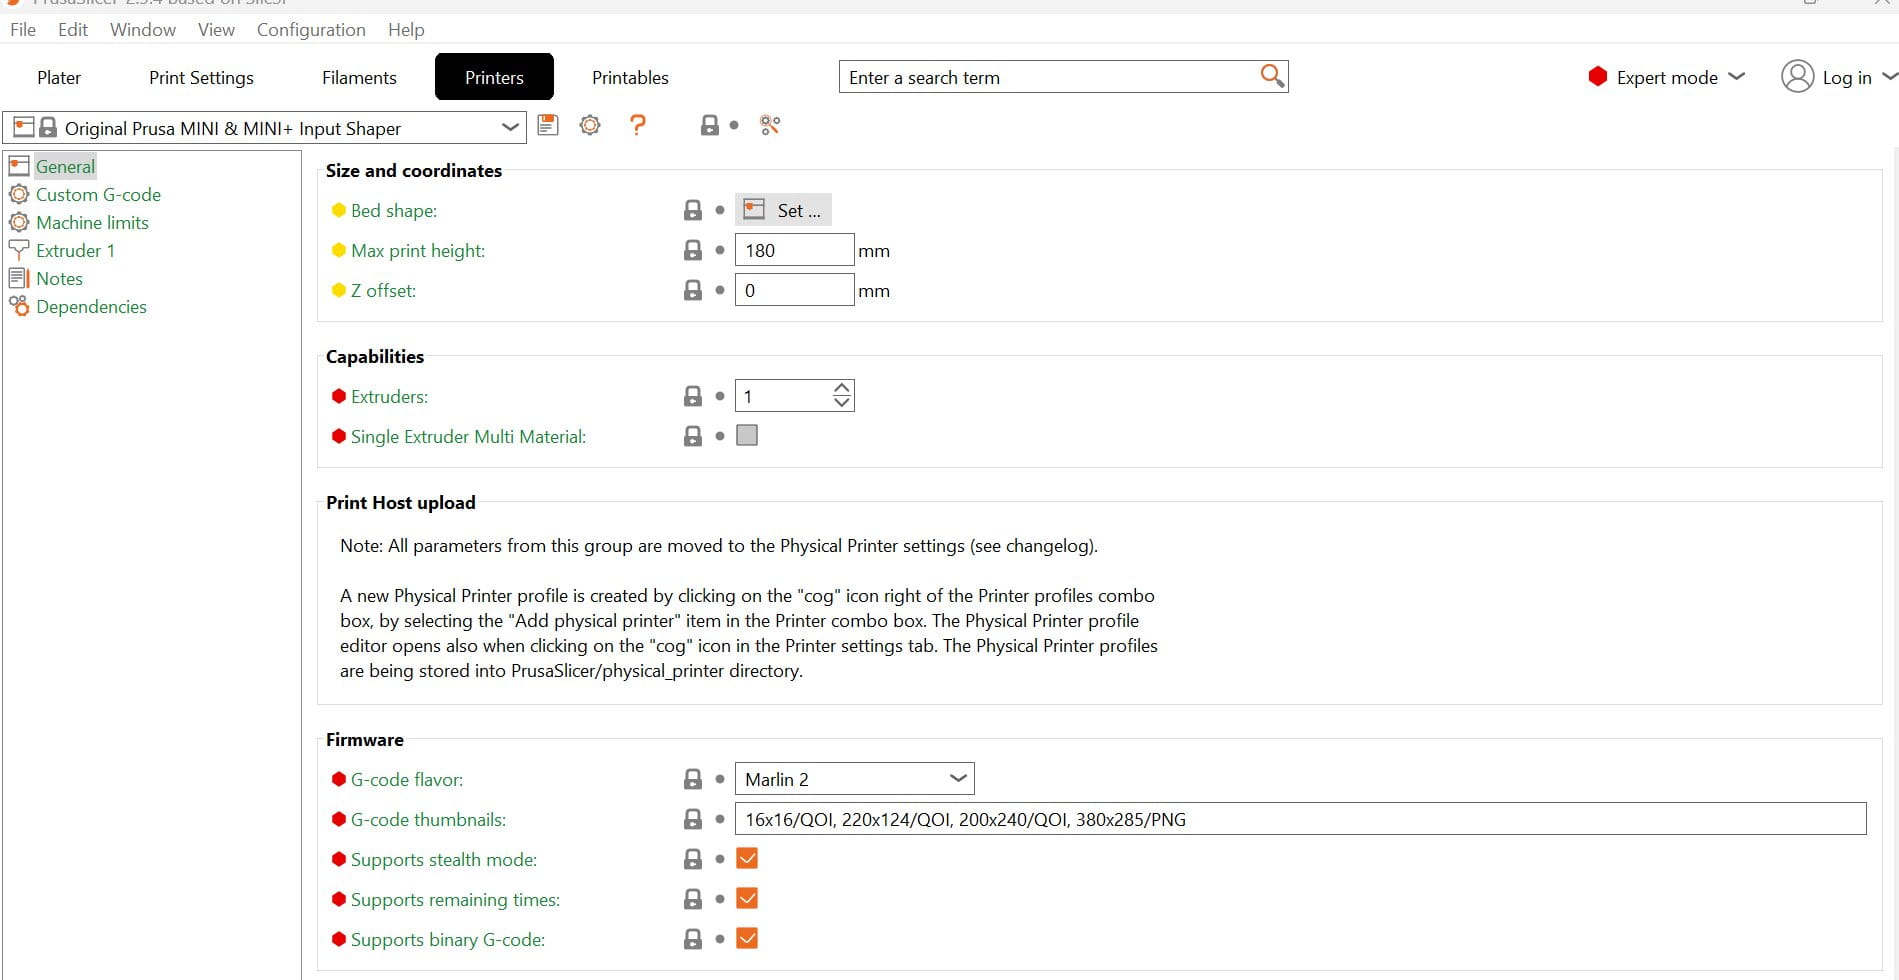Viewport: 1899px width, 980px height.
Task: Uncheck Supports binary G-code
Action: [x=747, y=938]
